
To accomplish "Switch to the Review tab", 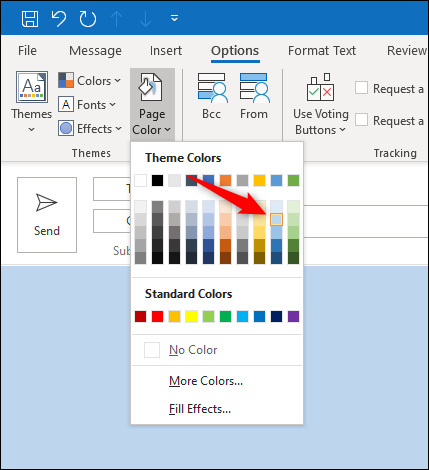I will [x=407, y=51].
